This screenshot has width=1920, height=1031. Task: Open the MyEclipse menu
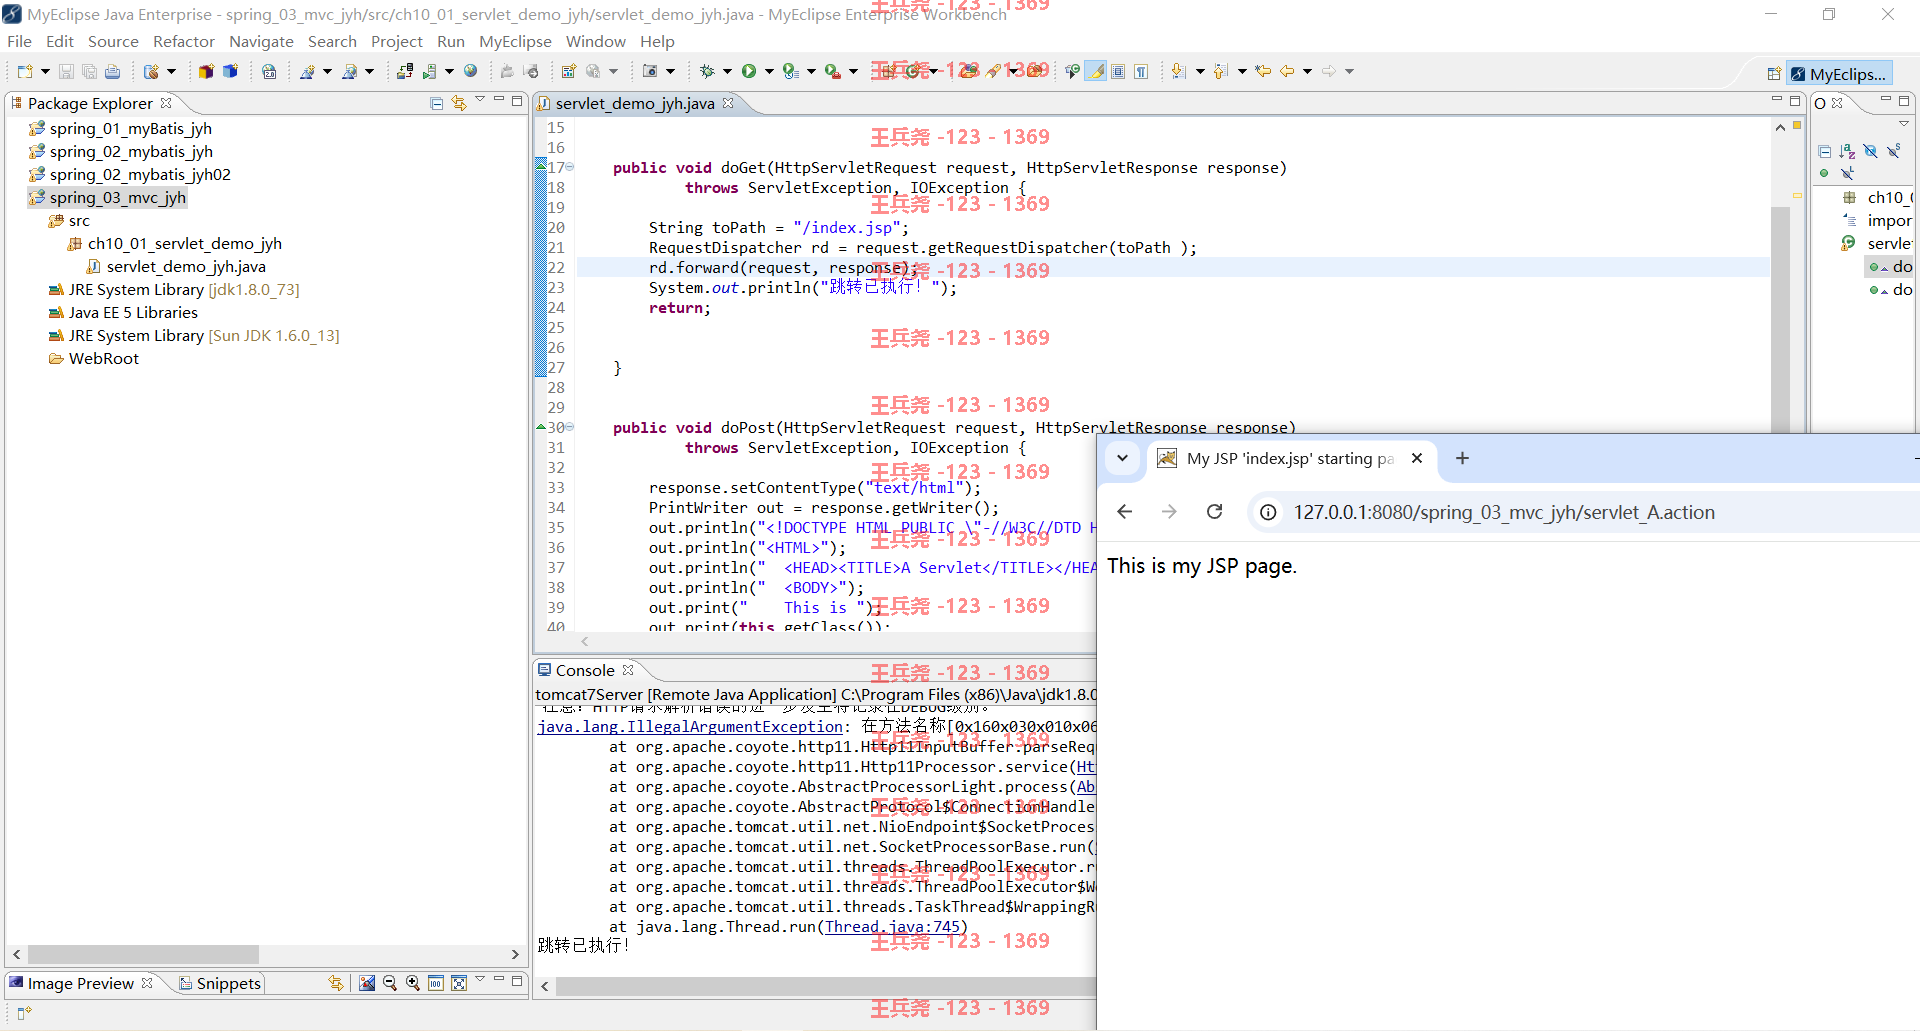(x=515, y=41)
